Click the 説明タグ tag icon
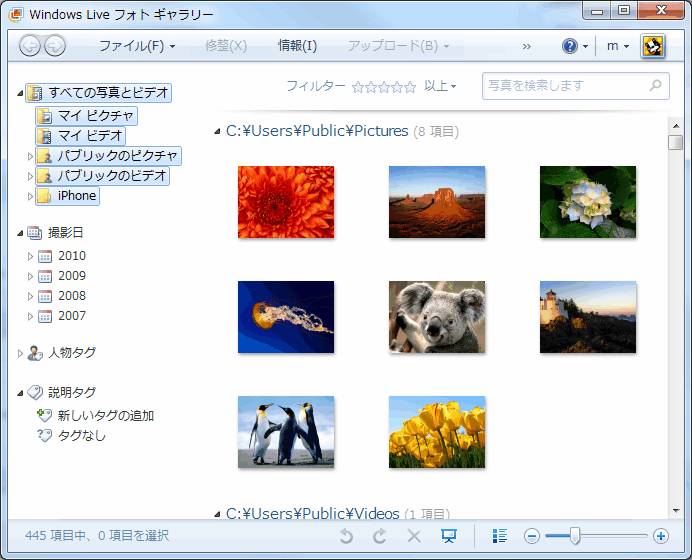 (35, 392)
